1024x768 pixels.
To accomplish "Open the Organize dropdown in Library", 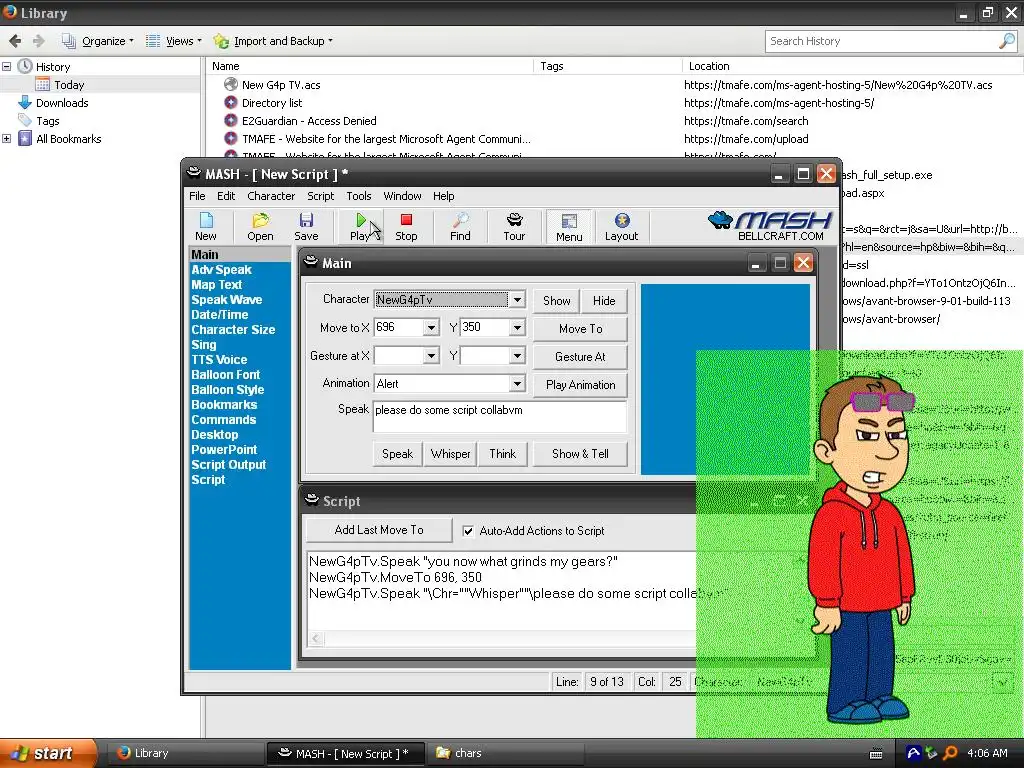I will (x=97, y=41).
